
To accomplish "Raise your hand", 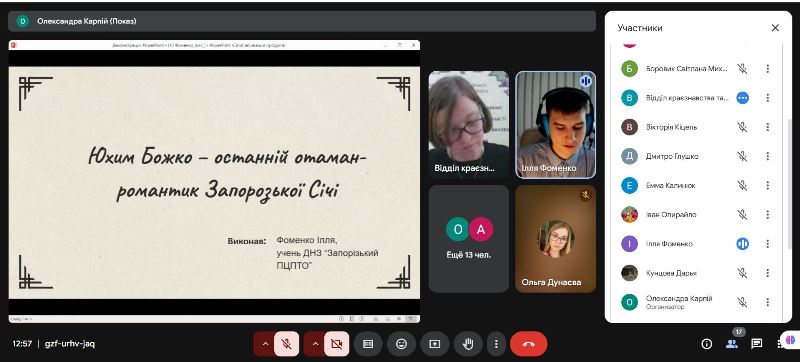I will click(x=467, y=344).
